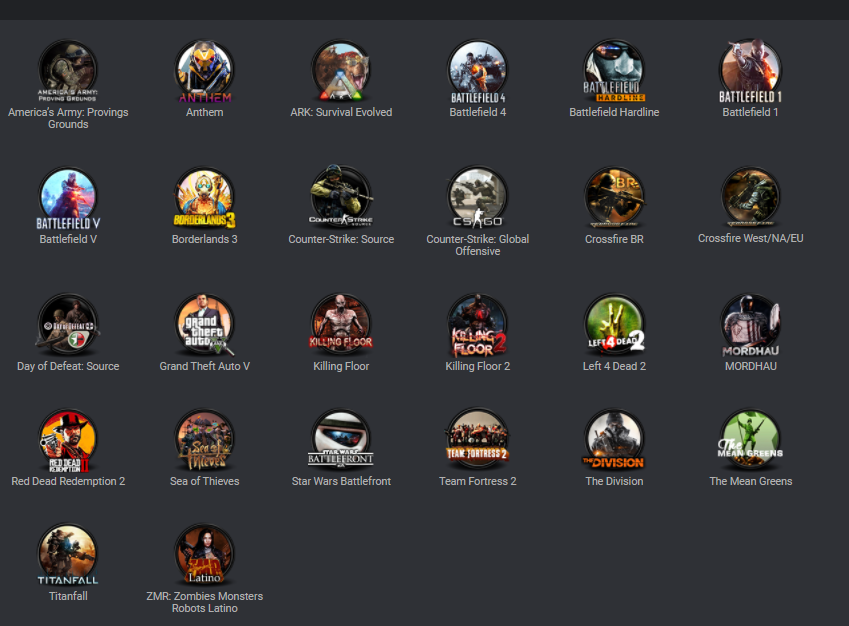Click the ARK: Survival Evolved icon
Screen dimensions: 849x626
click(x=341, y=70)
